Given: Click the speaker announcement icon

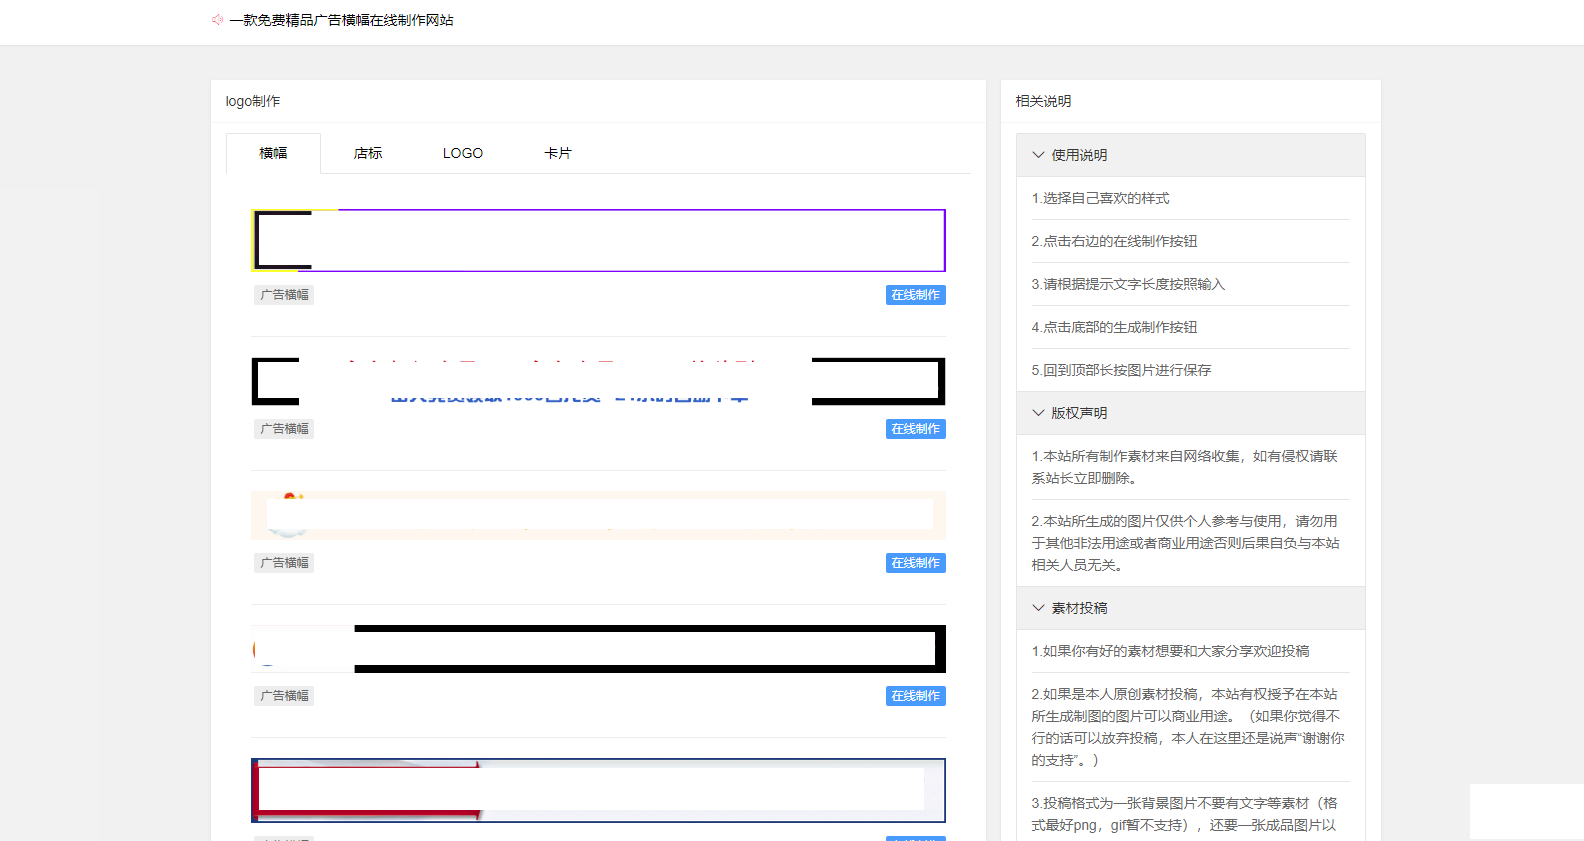Looking at the screenshot, I should (x=217, y=20).
